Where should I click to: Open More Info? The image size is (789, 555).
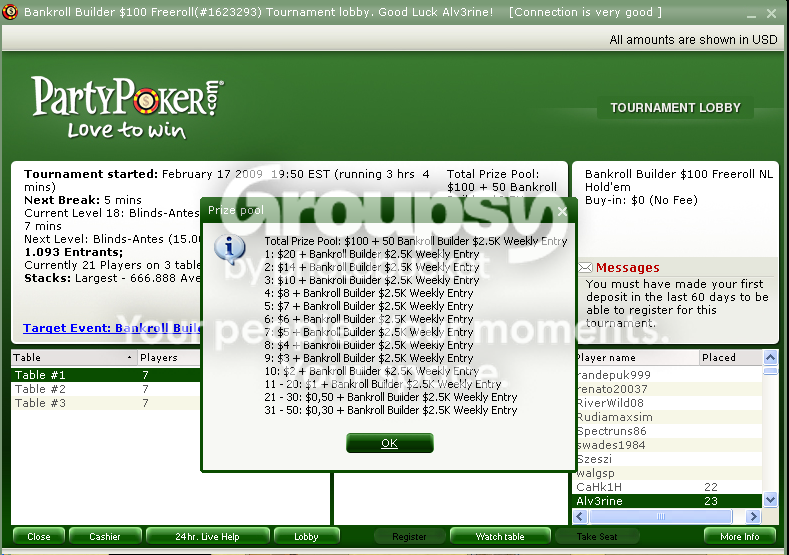click(x=739, y=536)
